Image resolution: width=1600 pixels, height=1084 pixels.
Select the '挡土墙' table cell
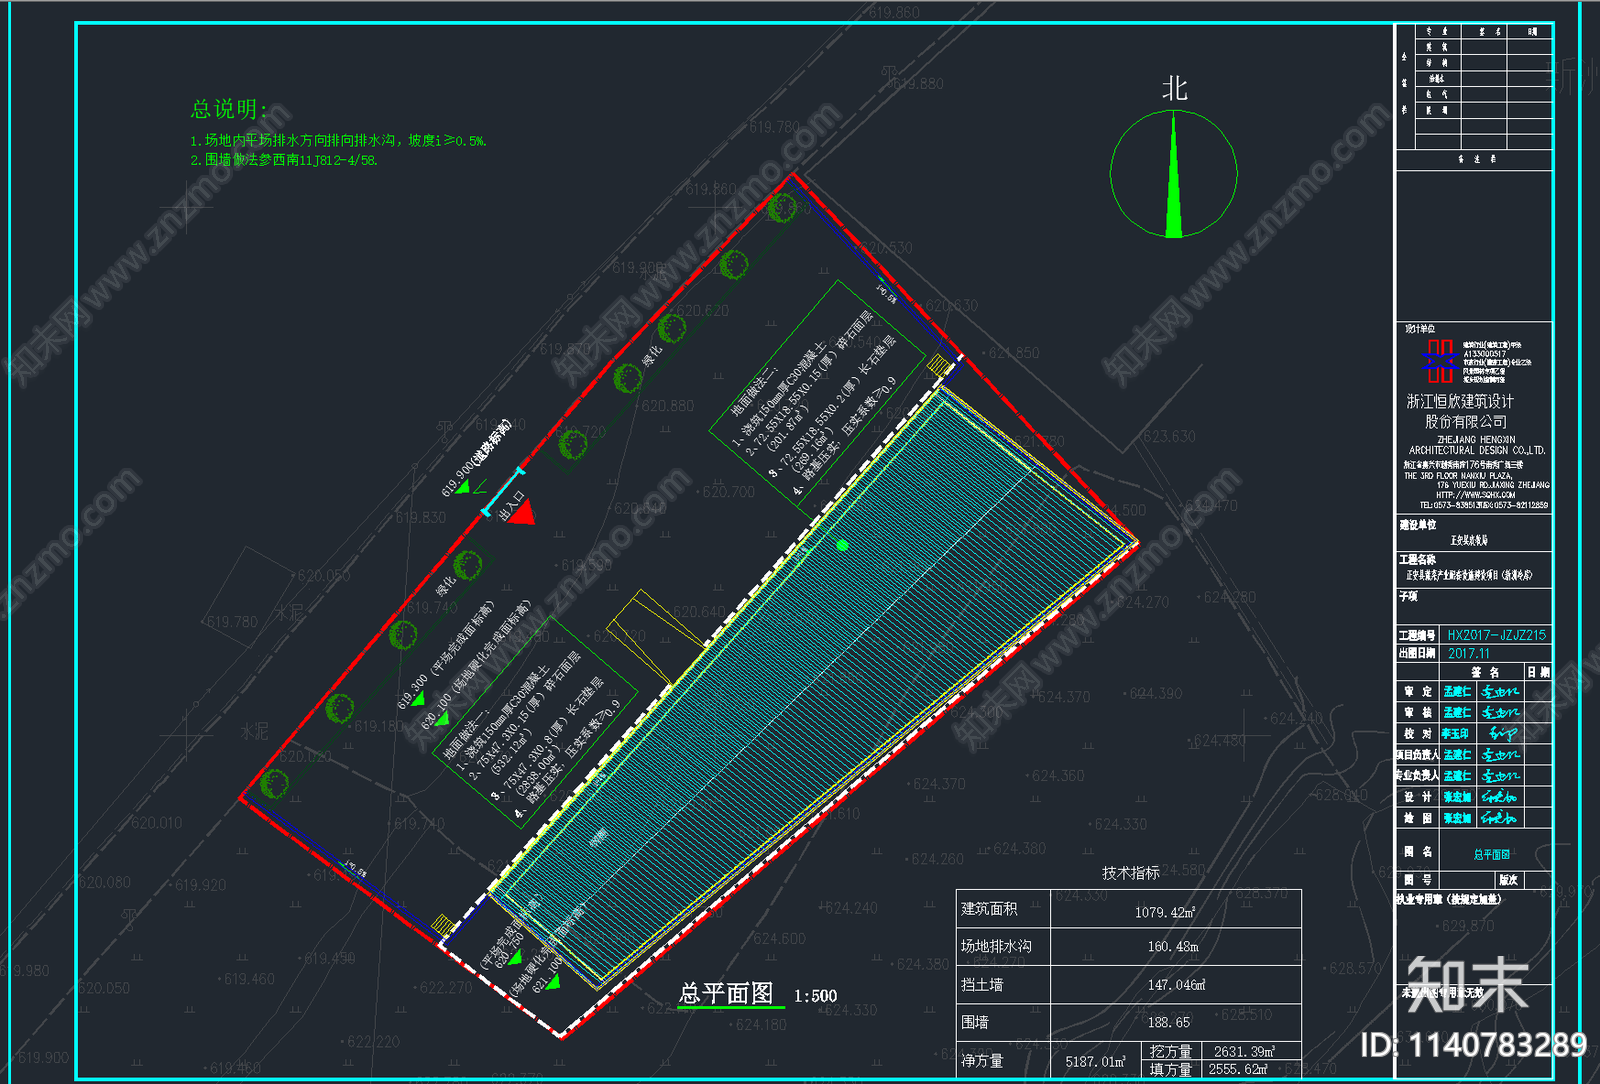(x=1003, y=985)
